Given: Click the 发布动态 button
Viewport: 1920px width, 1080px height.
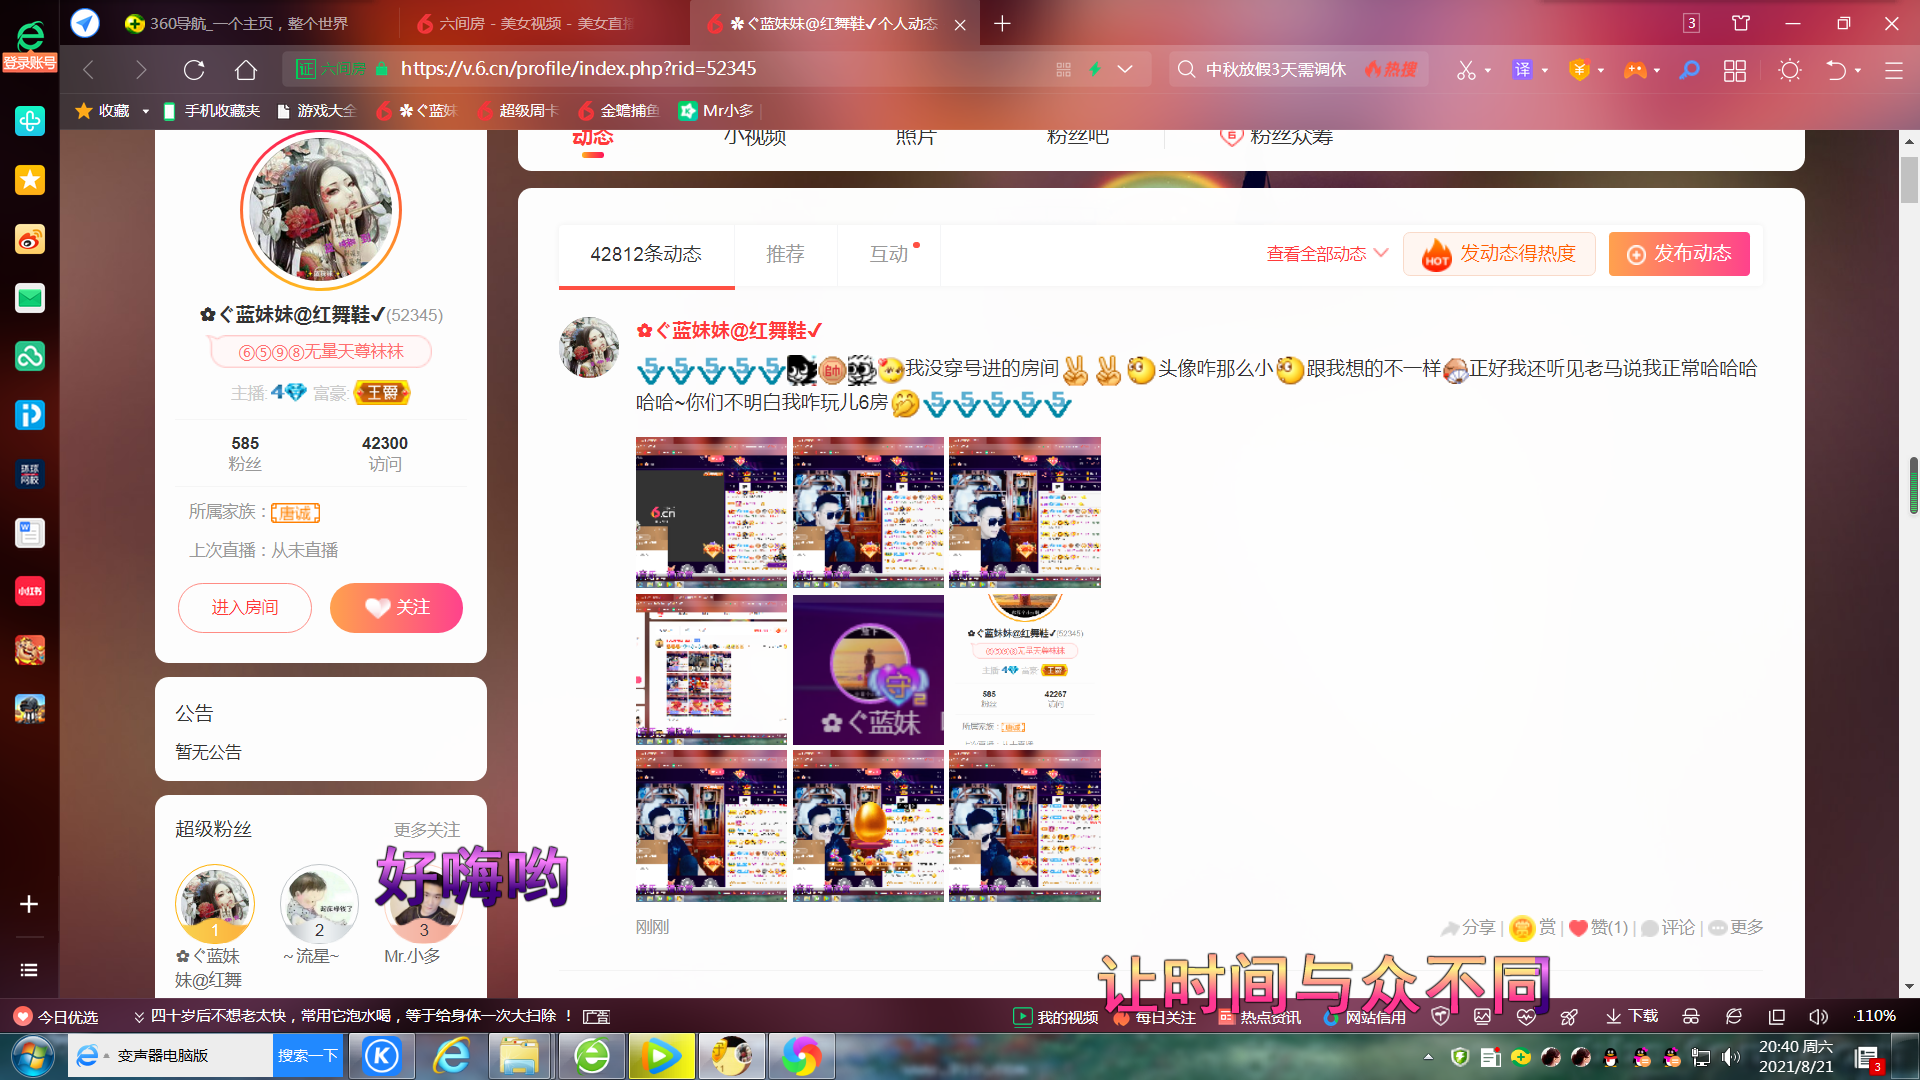Looking at the screenshot, I should [1679, 254].
